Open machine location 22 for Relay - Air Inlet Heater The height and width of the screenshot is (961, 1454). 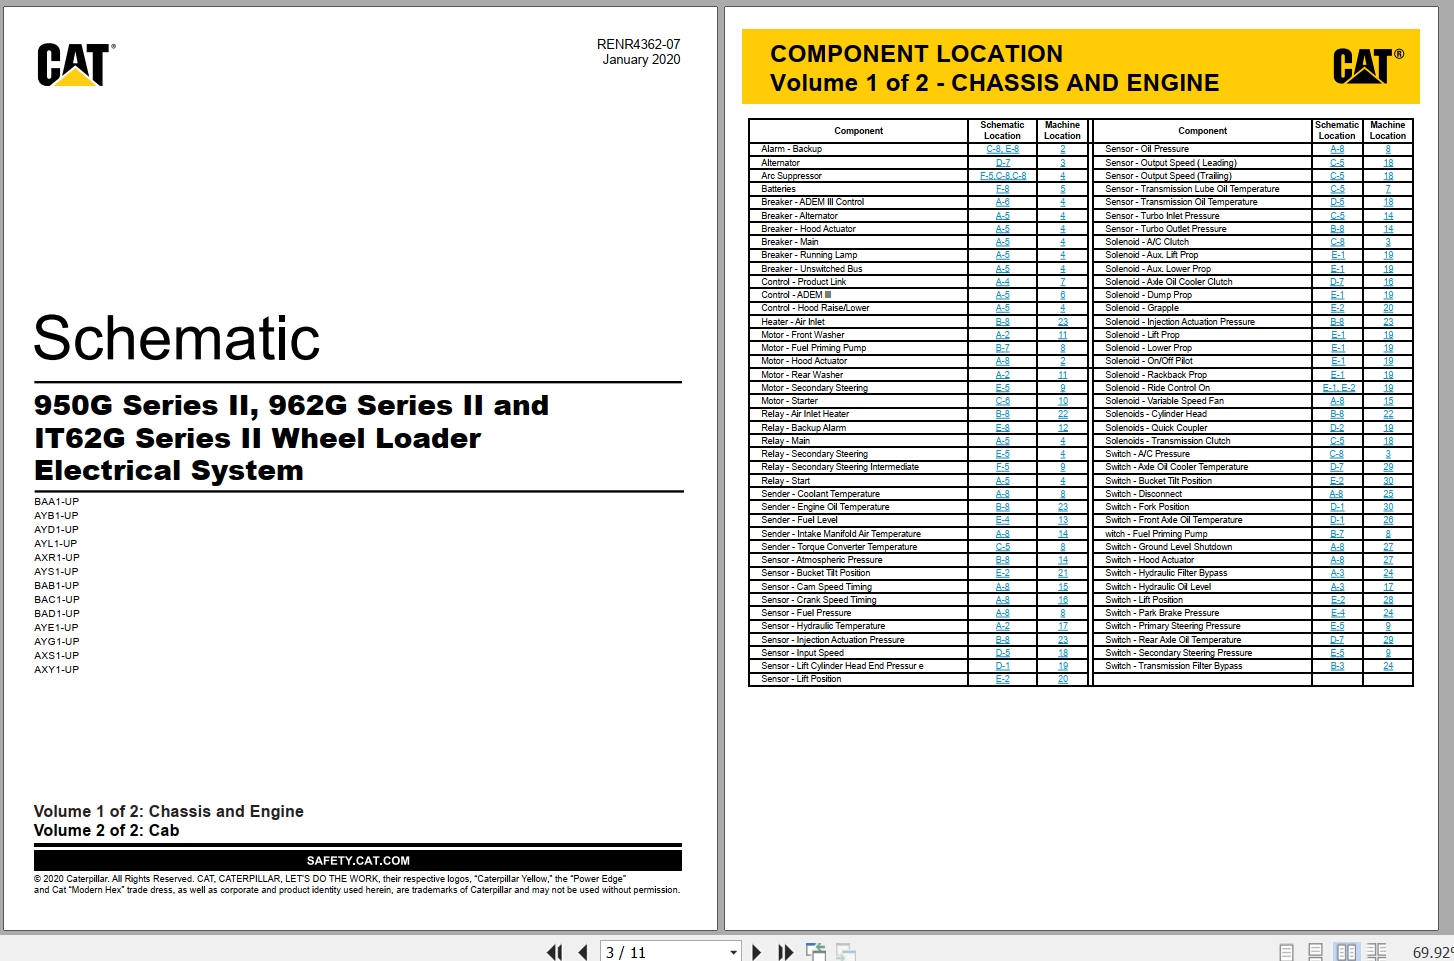[1062, 414]
